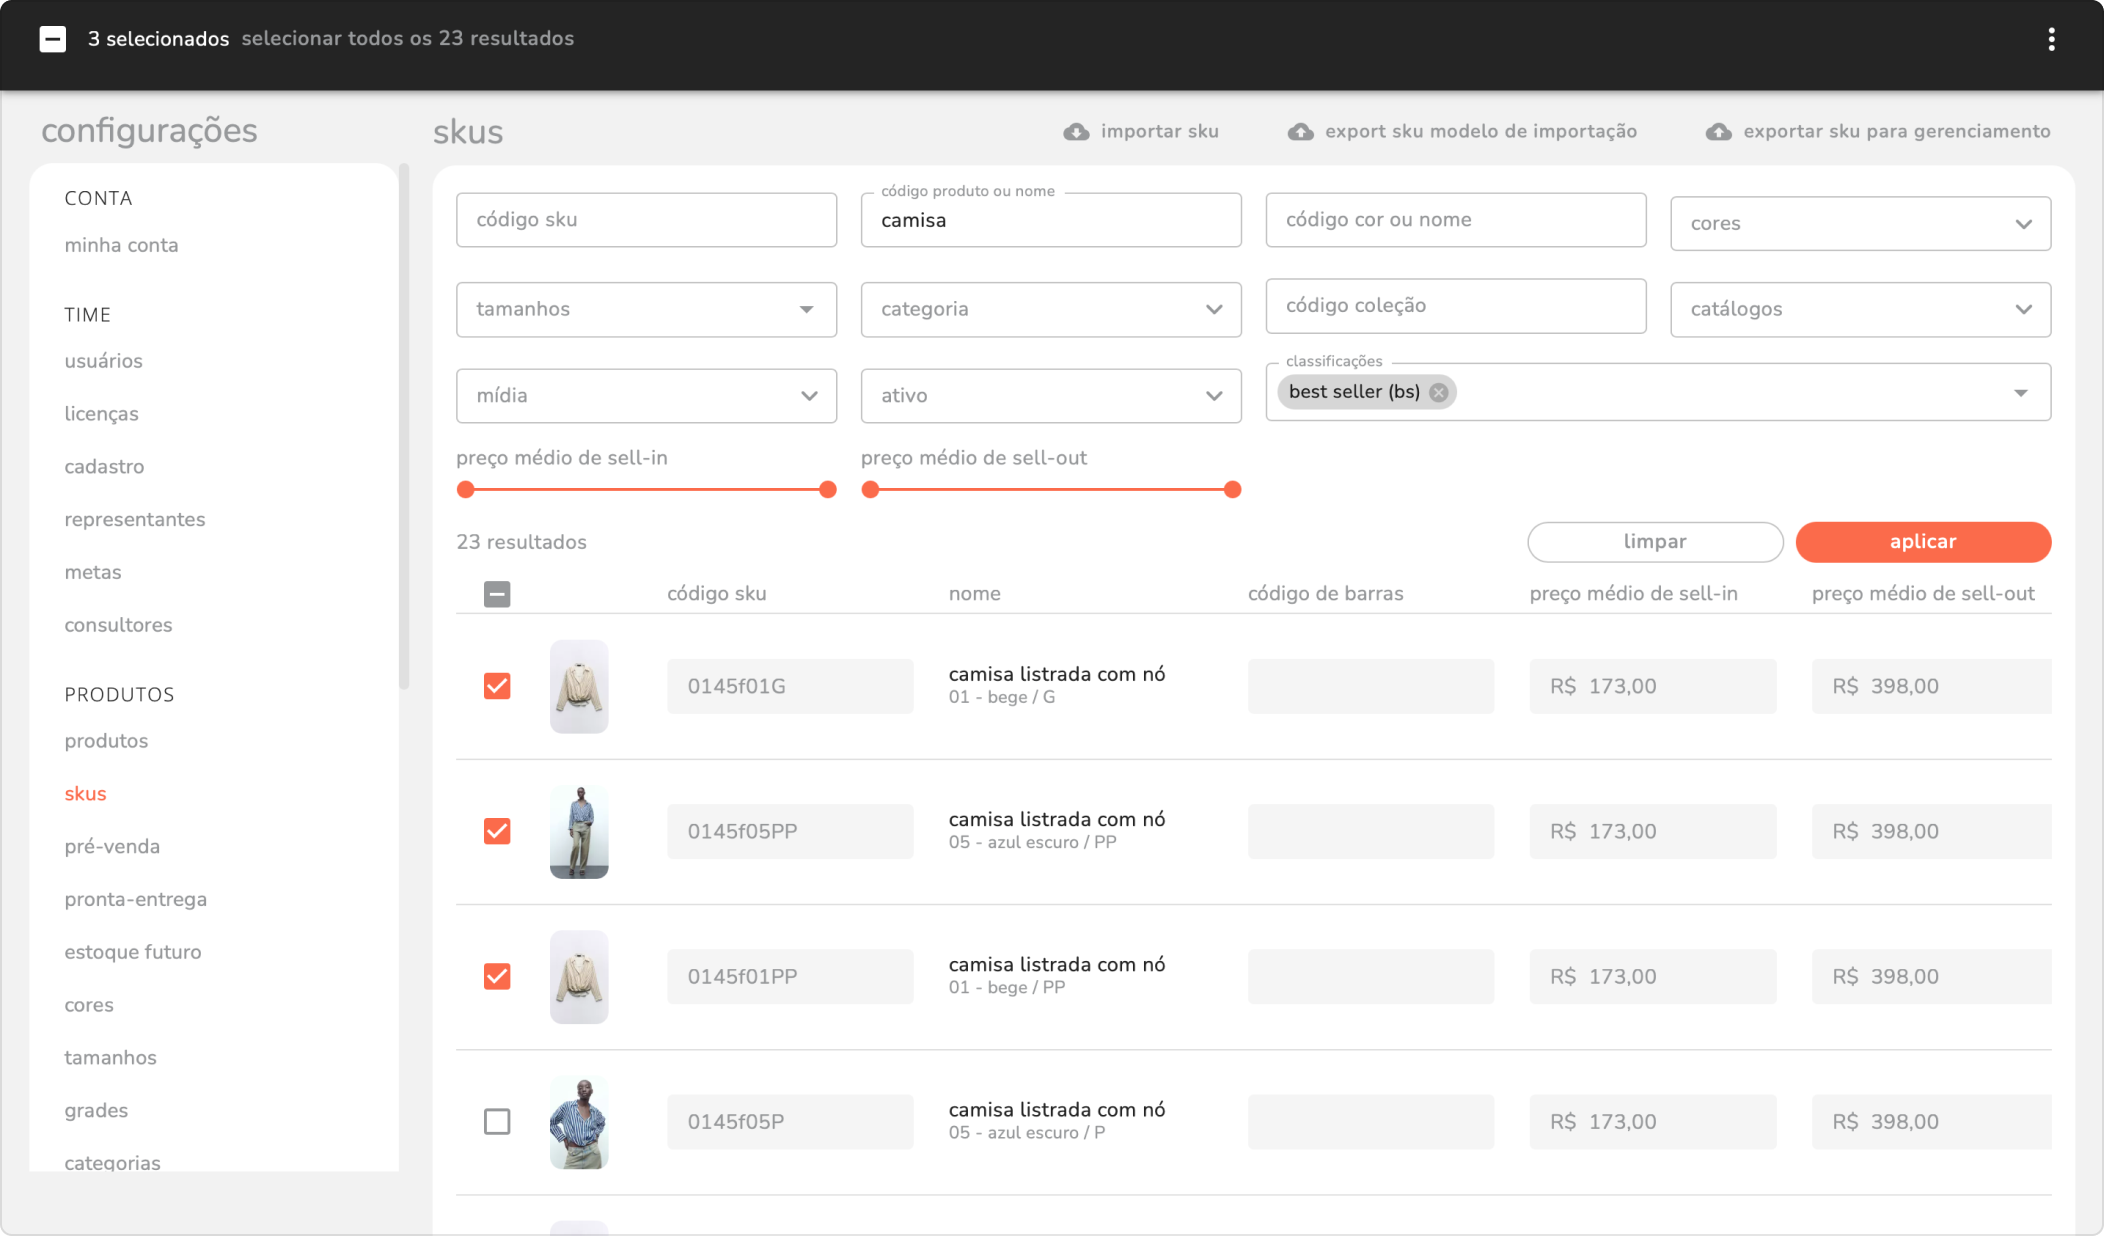Expand the catálogos dropdown
2104x1236 pixels.
[x=1860, y=310]
